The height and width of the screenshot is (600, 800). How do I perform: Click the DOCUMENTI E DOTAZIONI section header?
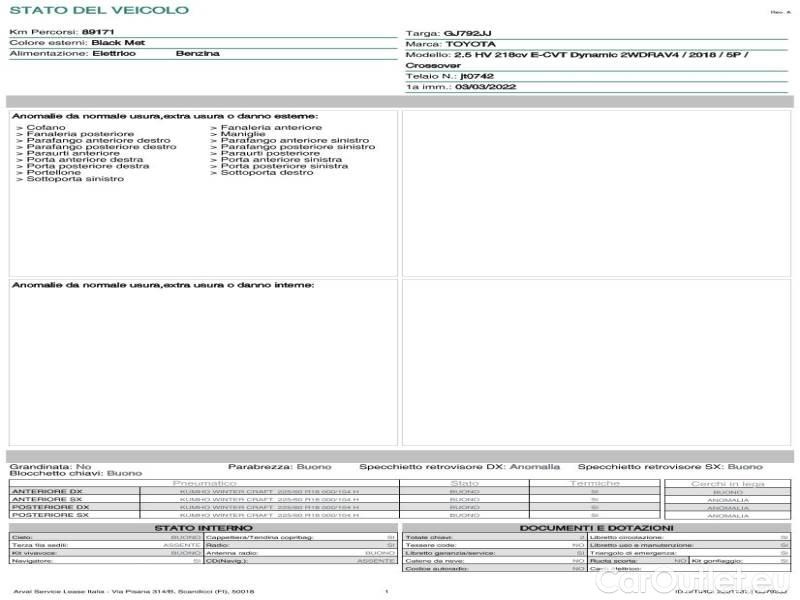[596, 527]
